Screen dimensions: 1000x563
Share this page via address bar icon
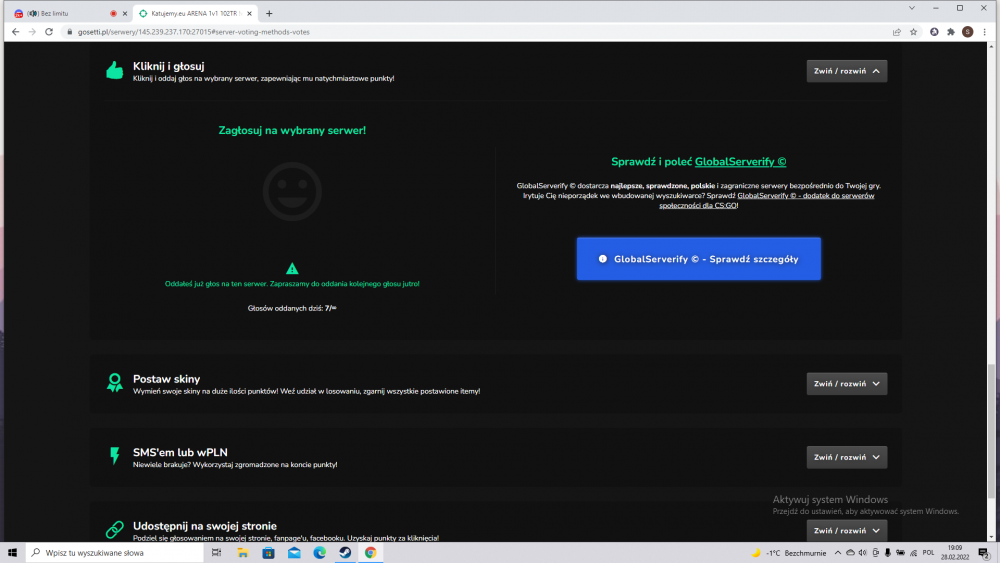tap(897, 32)
